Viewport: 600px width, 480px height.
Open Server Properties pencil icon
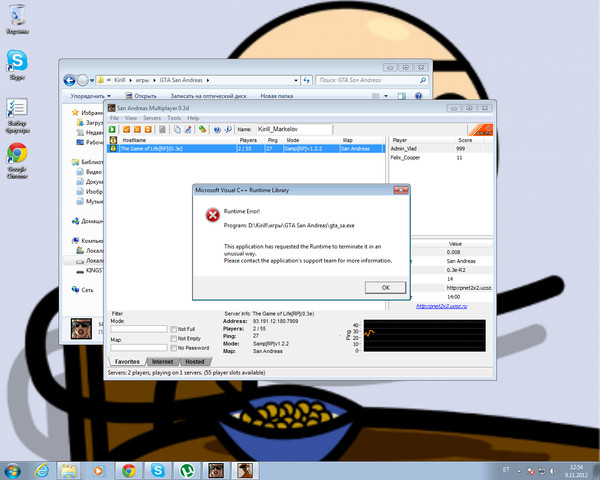pyautogui.click(x=188, y=129)
